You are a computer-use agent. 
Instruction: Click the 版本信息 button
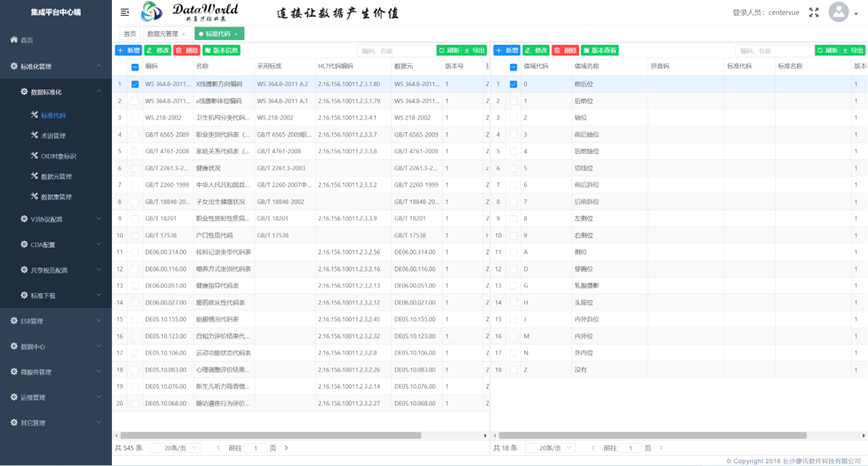[x=221, y=50]
